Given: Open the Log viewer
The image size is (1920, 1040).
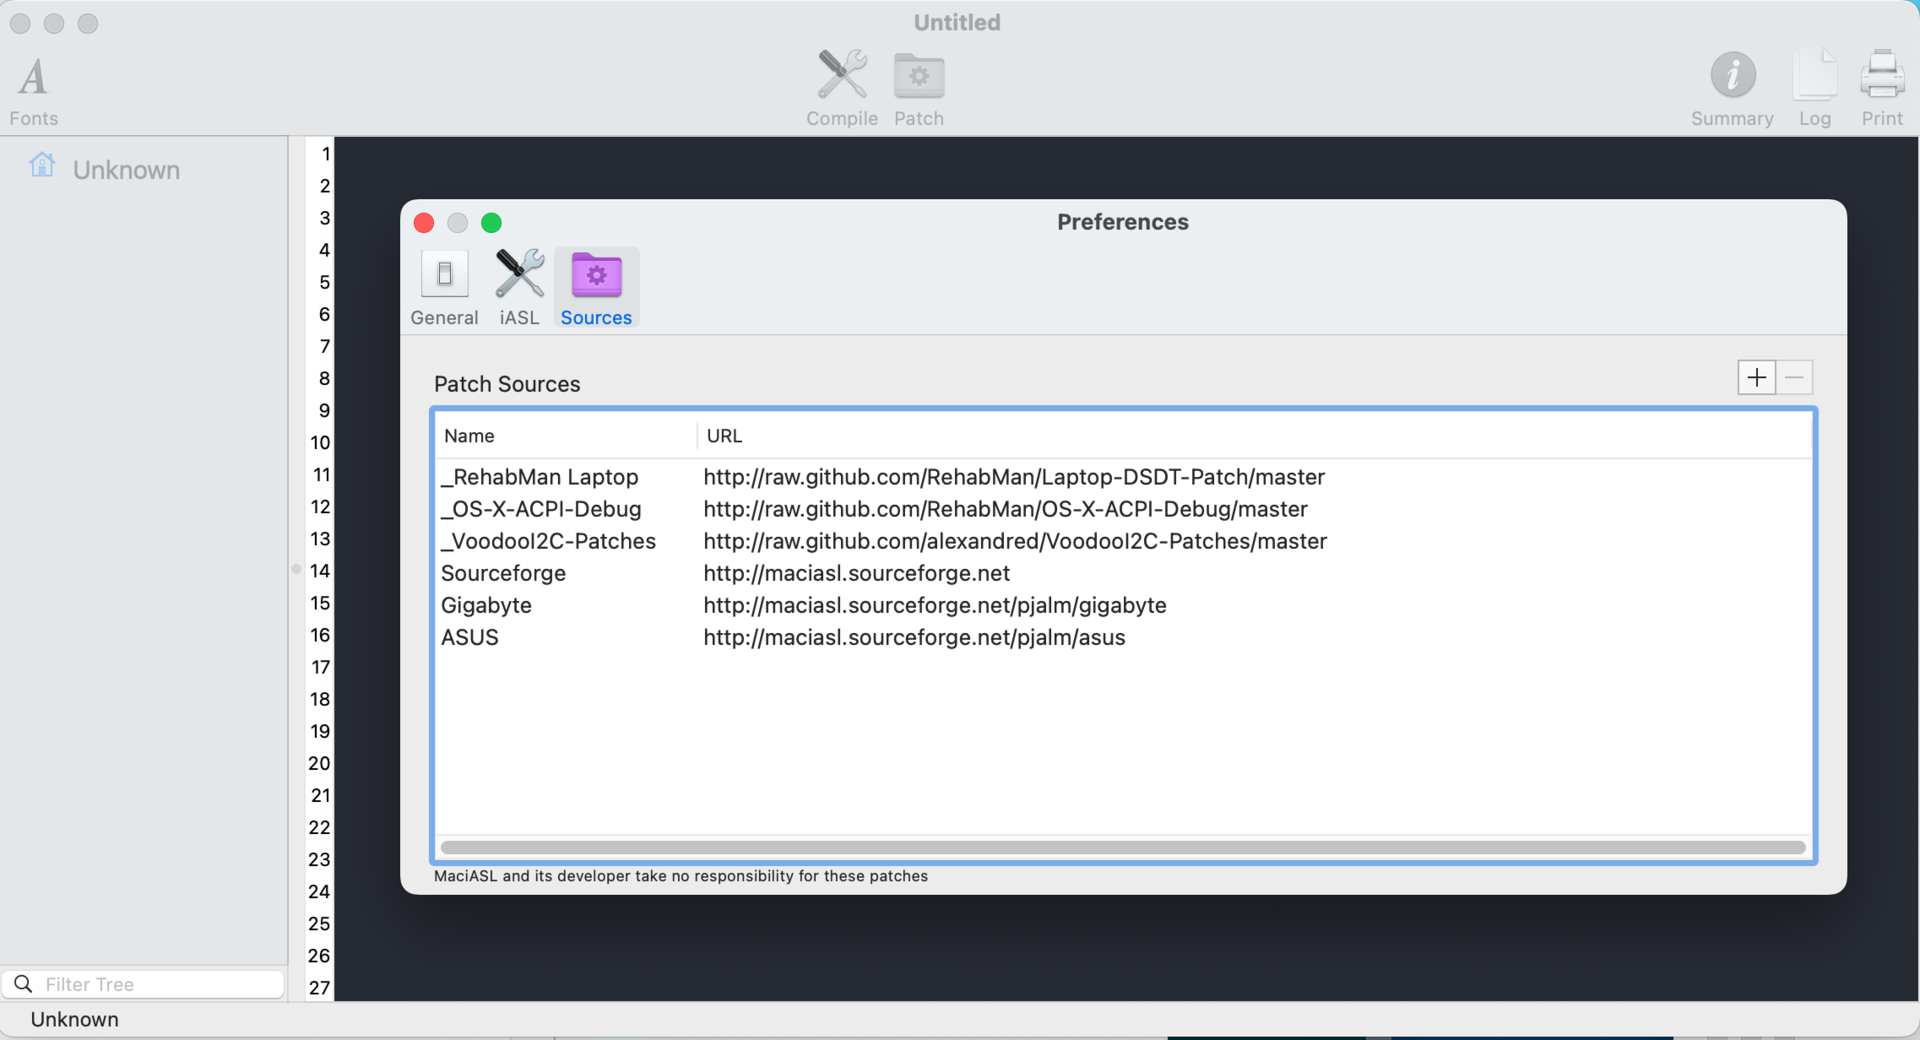Looking at the screenshot, I should click(x=1815, y=90).
